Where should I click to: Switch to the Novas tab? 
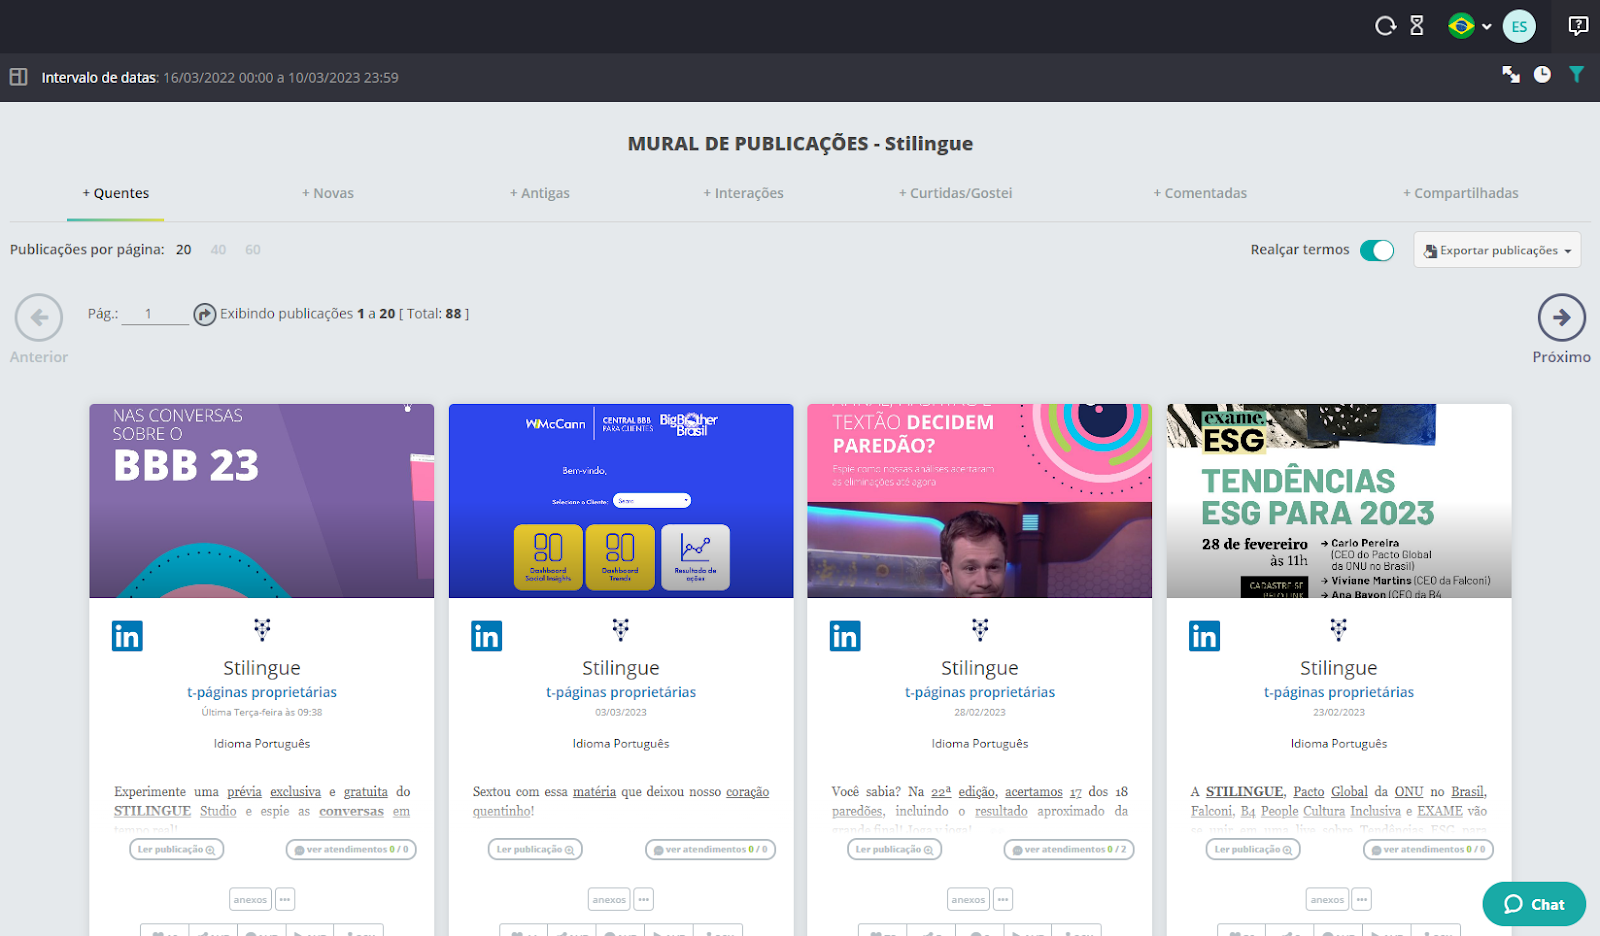(x=328, y=193)
